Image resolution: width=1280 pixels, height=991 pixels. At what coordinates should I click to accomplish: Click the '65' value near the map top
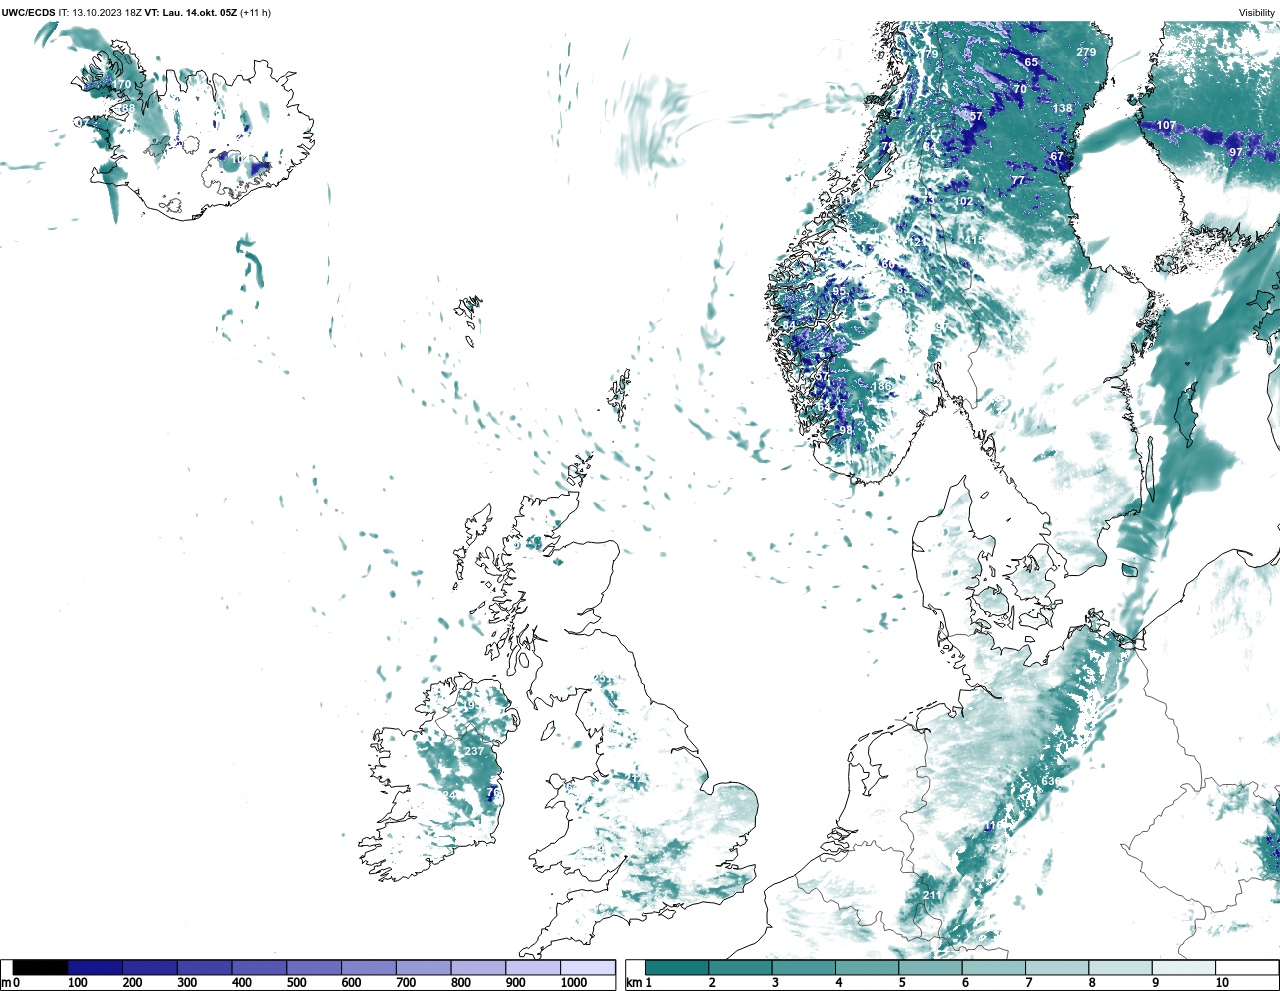click(x=1031, y=62)
